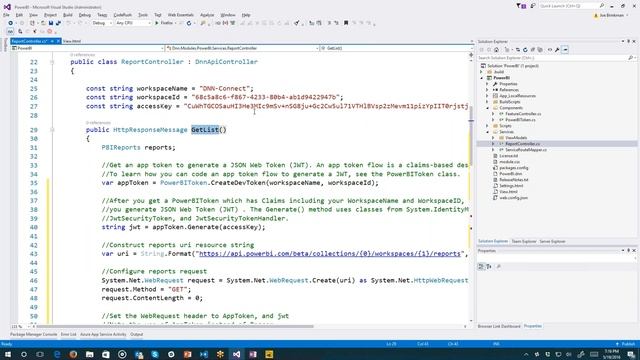This screenshot has width=640, height=360.
Task: Expand the Properties node in Solution Explorer
Action: [x=487, y=84]
